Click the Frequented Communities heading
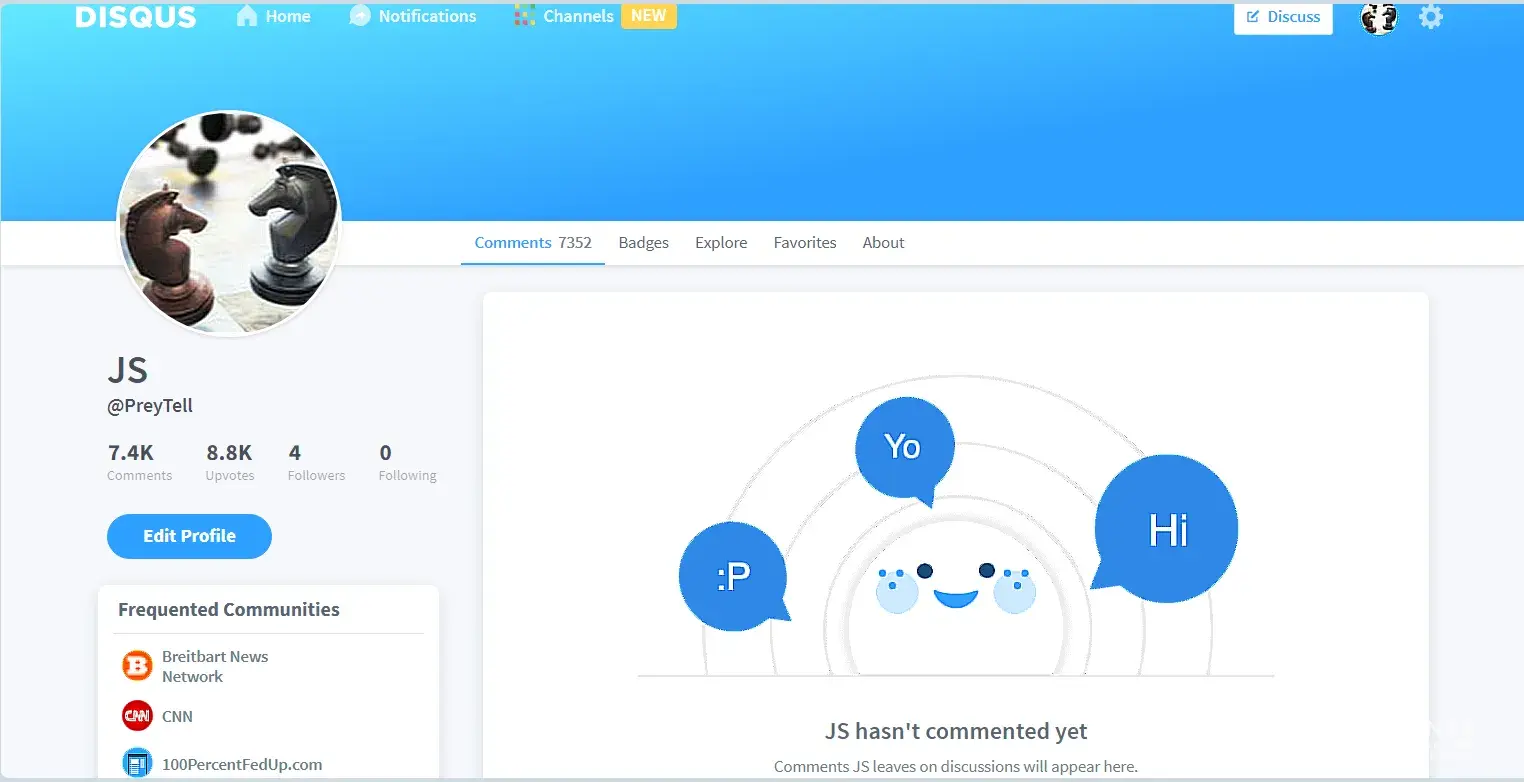Viewport: 1524px width, 782px height. (x=229, y=609)
